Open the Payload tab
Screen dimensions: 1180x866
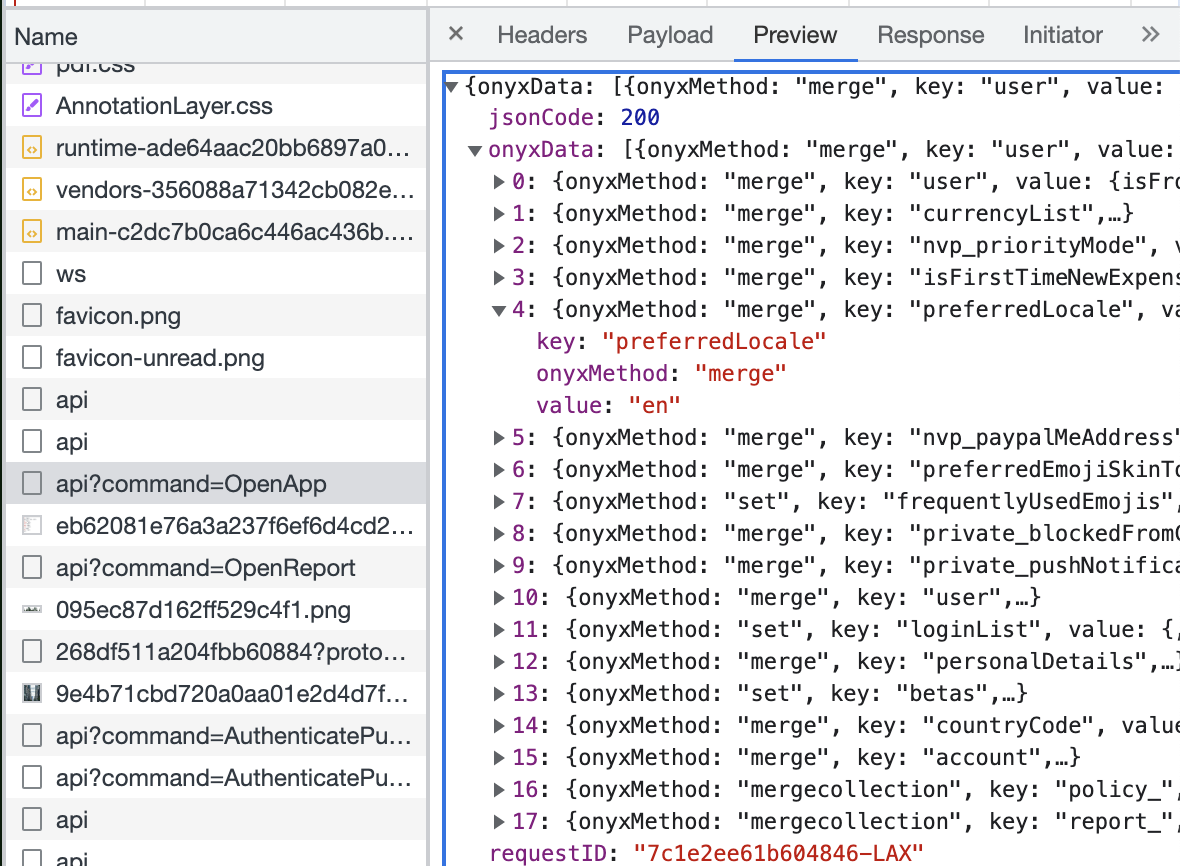pos(670,35)
